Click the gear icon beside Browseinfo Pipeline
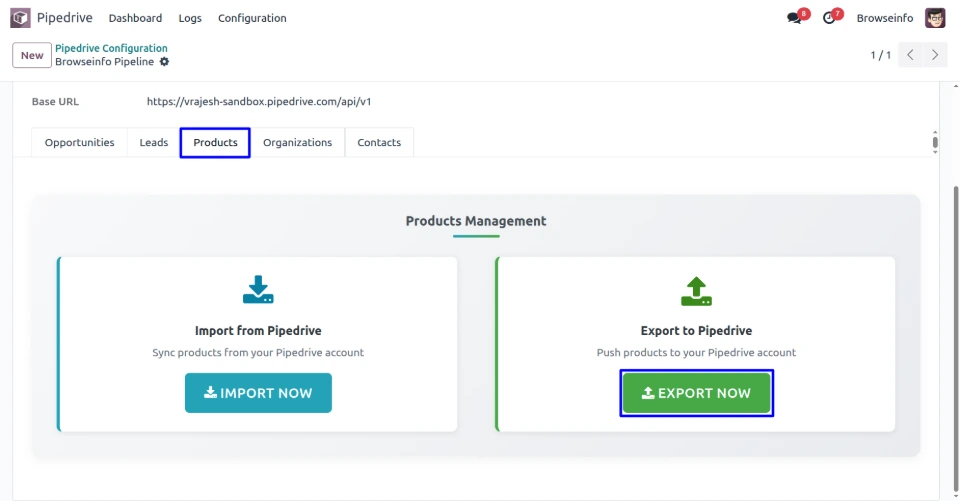This screenshot has width=960, height=501. click(165, 62)
